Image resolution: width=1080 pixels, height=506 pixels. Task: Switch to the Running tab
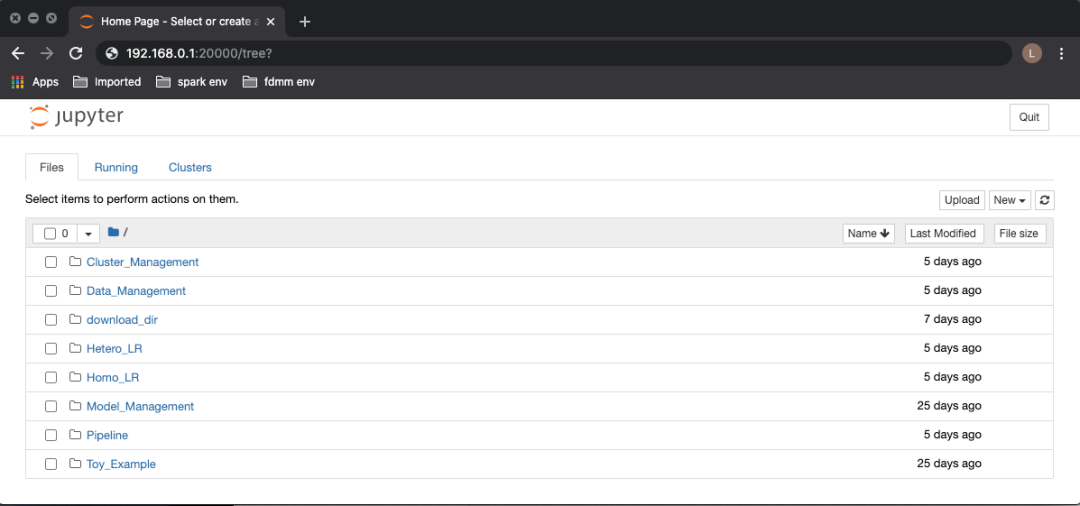tap(116, 167)
